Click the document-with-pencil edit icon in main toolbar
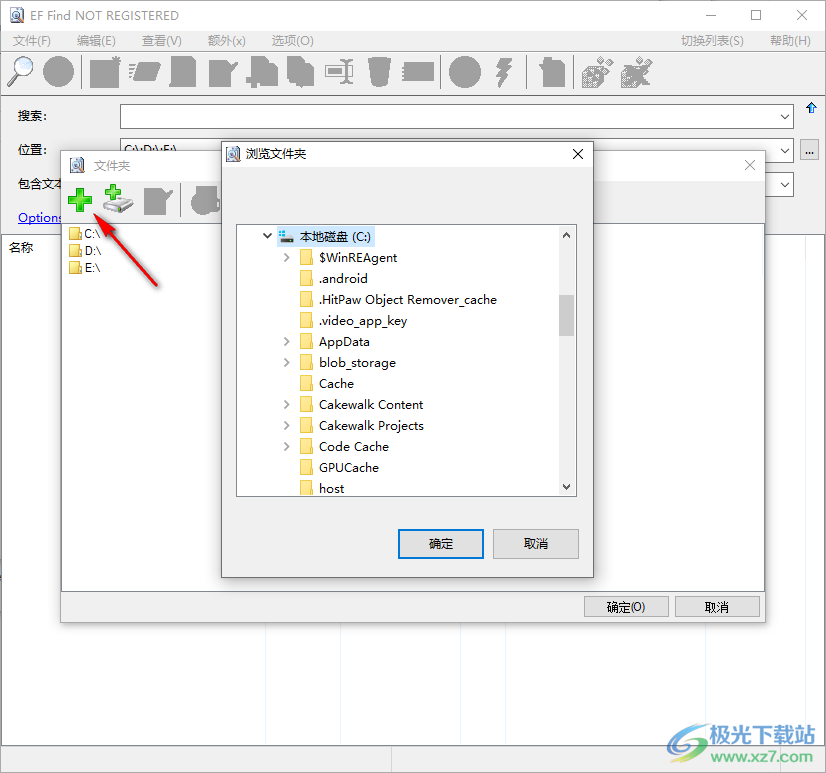 (x=223, y=72)
